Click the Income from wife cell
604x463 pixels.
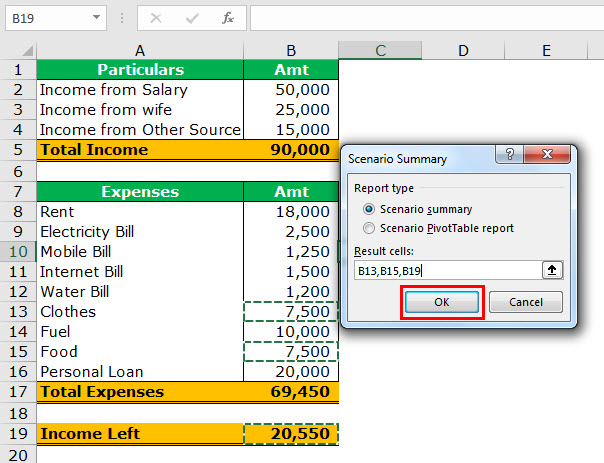tap(140, 110)
